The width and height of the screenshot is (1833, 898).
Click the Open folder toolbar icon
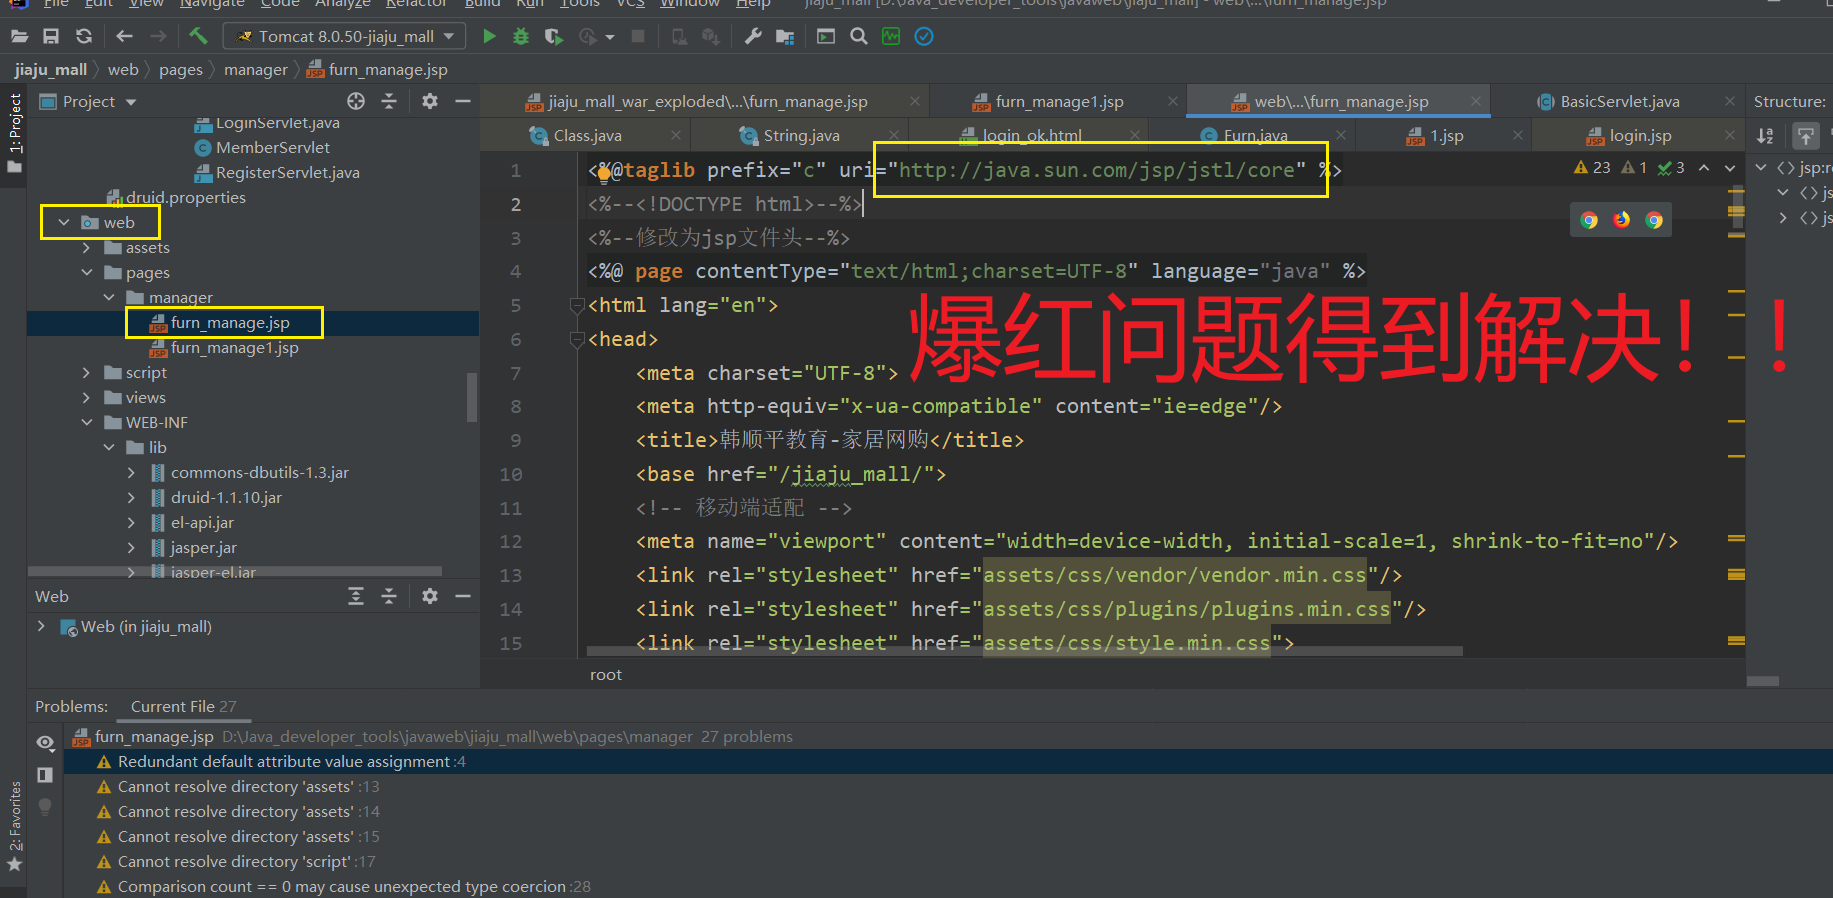pos(19,37)
